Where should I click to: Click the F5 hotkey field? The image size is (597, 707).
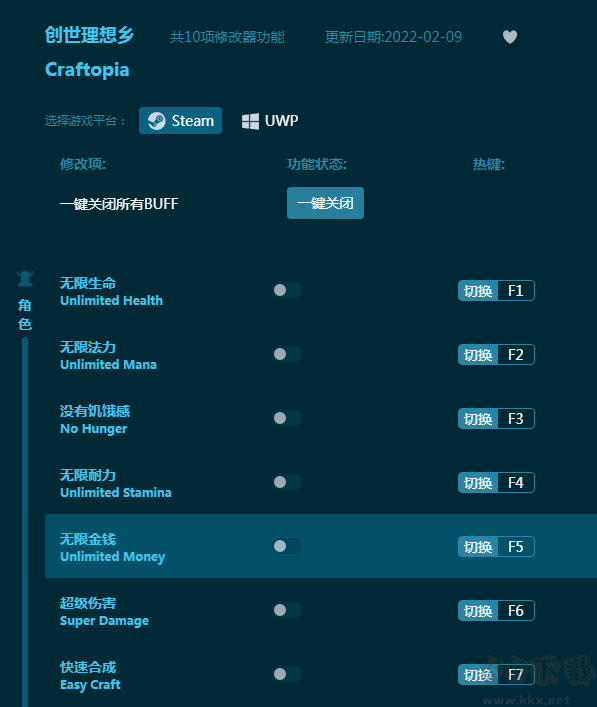click(516, 546)
